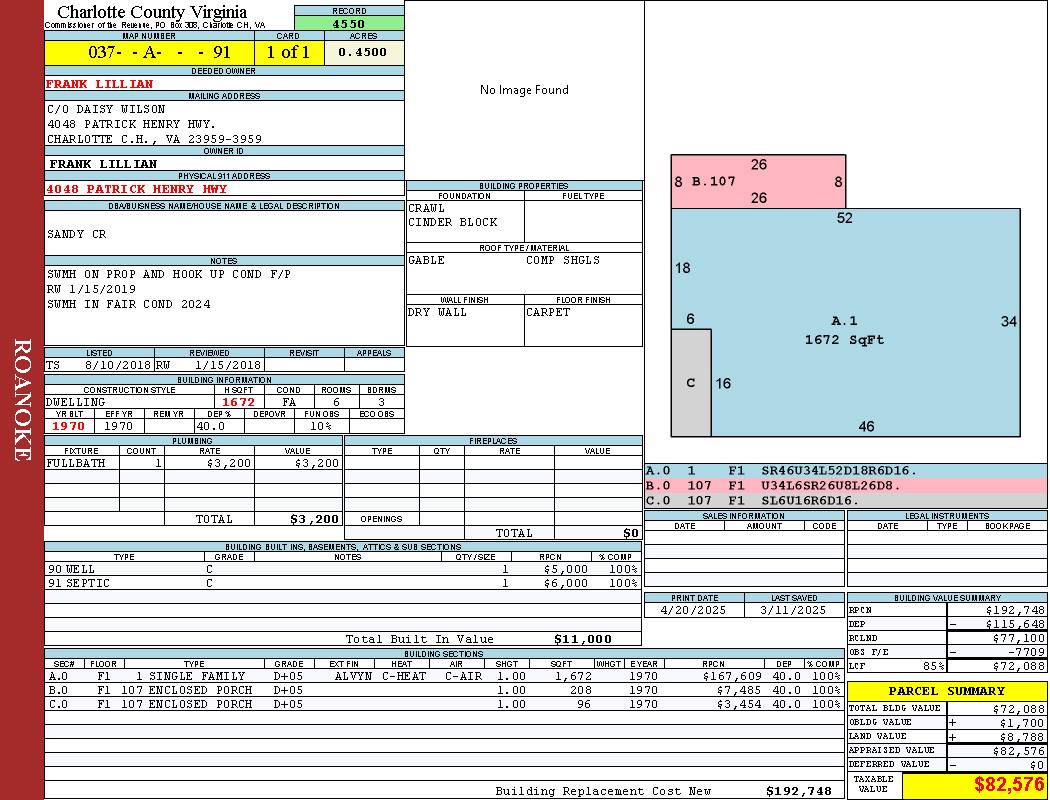Select pink sketch code row B.0 U34L6SR26U8L26D8
This screenshot has width=1050, height=800.
click(846, 486)
